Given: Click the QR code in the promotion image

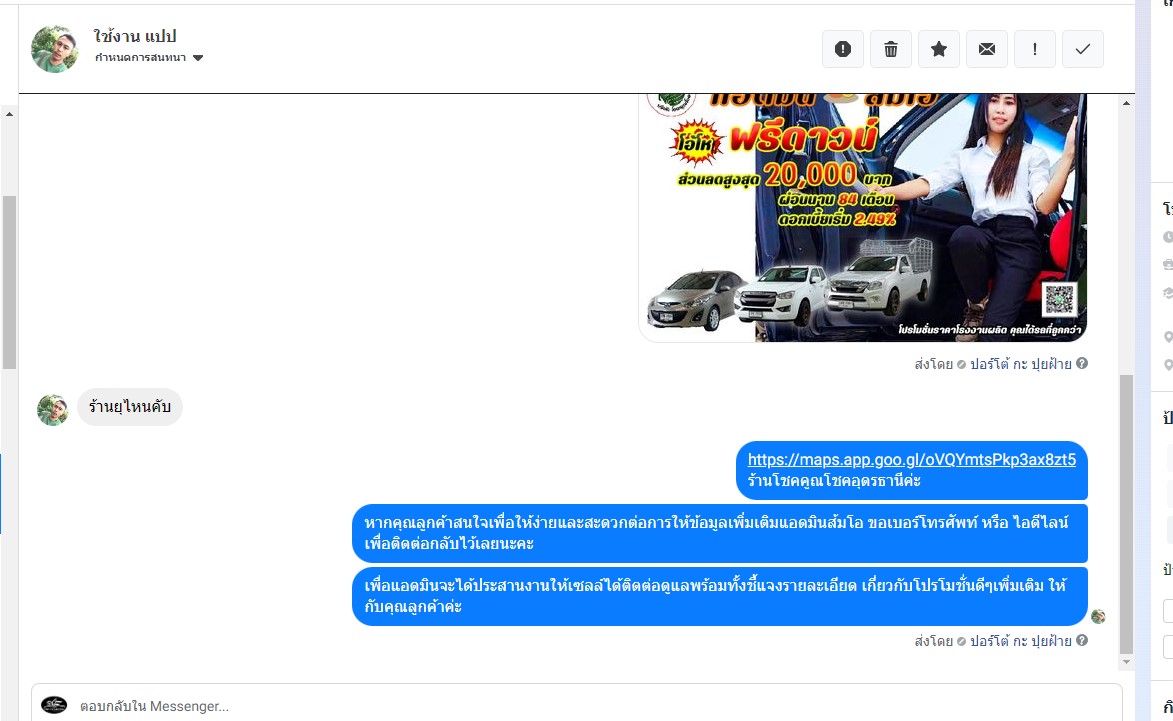Looking at the screenshot, I should click(1059, 299).
